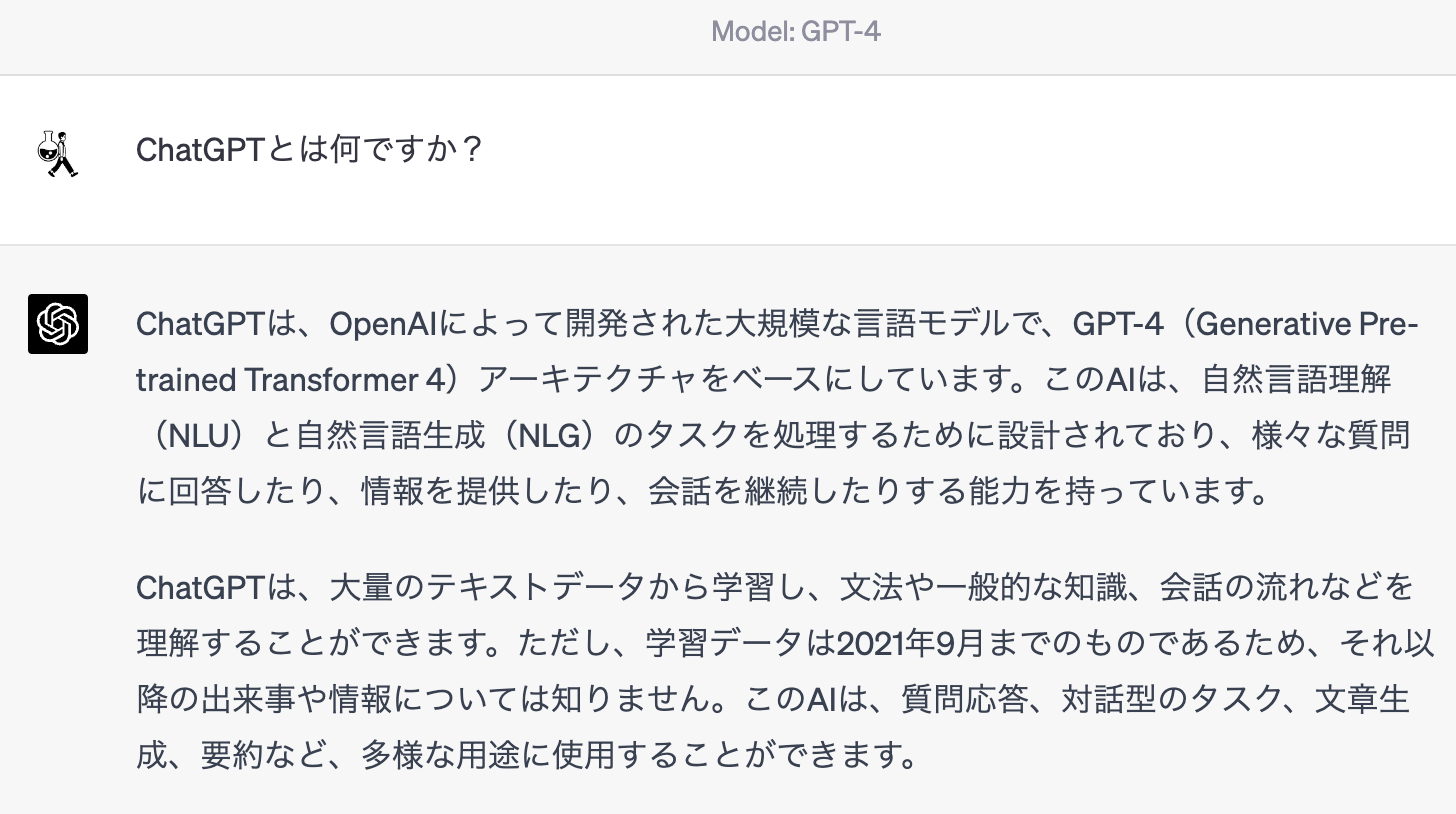Click the ChatGPT logo avatar
The width and height of the screenshot is (1456, 814).
pyautogui.click(x=58, y=324)
